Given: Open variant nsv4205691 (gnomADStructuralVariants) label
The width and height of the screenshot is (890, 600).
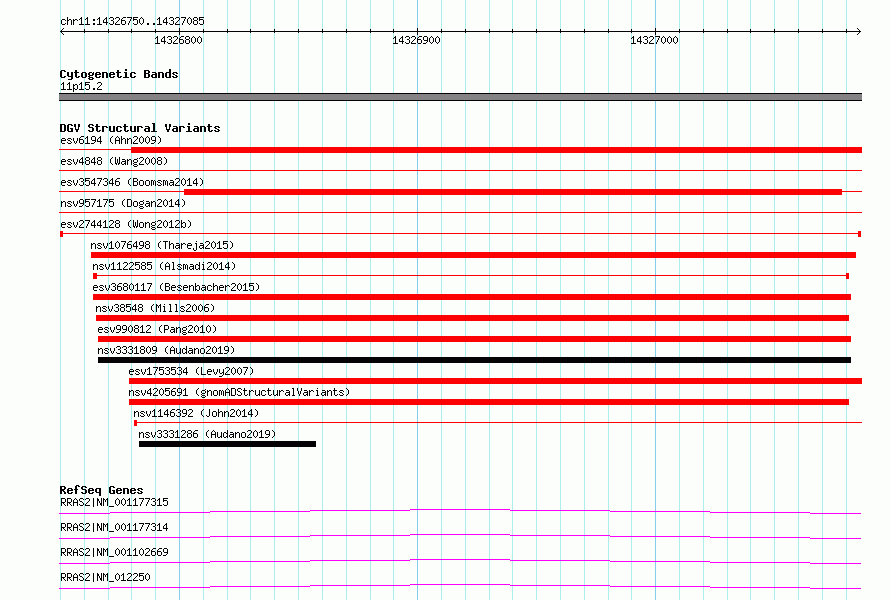Looking at the screenshot, I should [x=239, y=392].
